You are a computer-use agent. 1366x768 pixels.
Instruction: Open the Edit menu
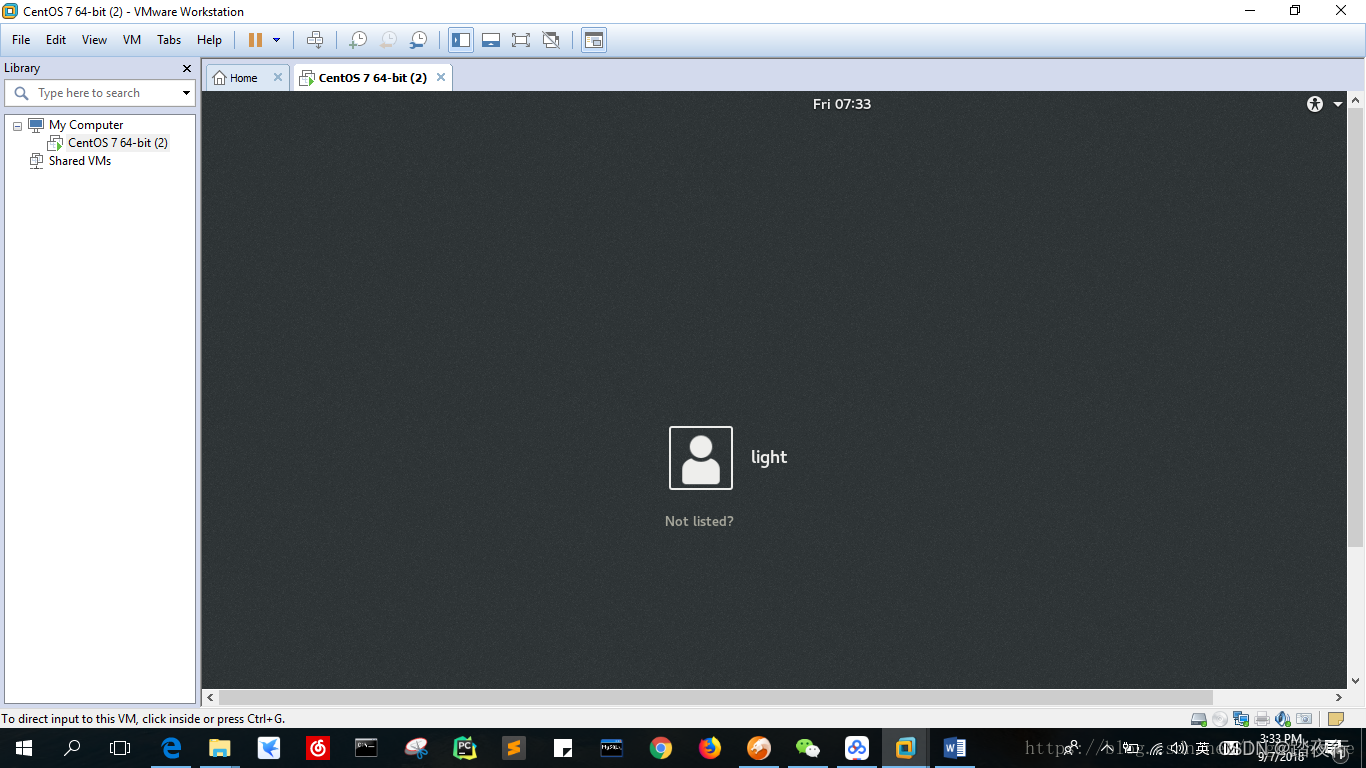tap(56, 40)
